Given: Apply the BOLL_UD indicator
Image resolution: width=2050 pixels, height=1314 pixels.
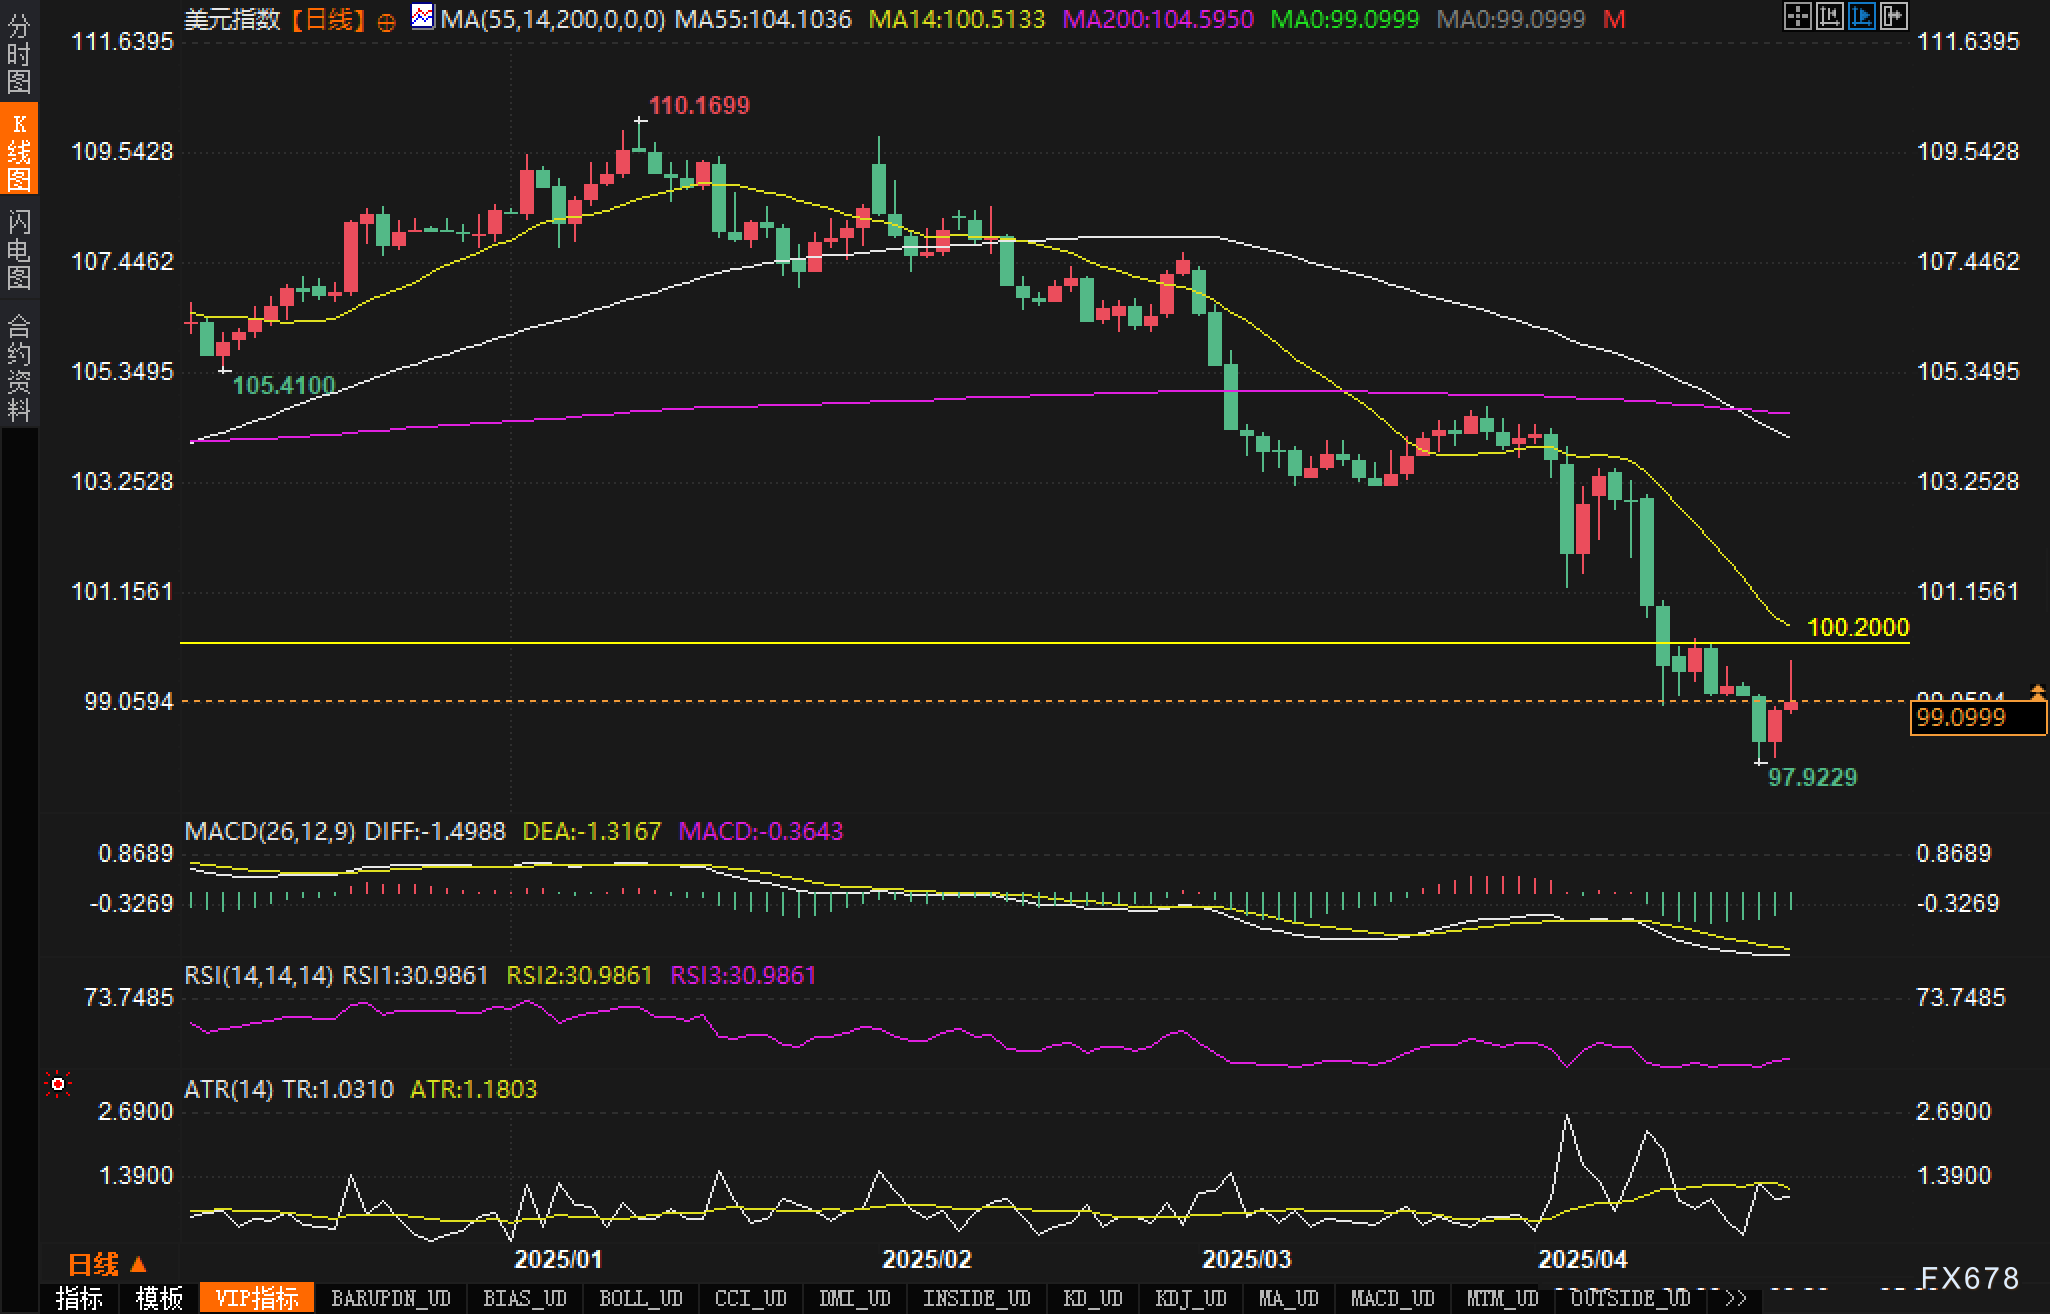Looking at the screenshot, I should [640, 1298].
